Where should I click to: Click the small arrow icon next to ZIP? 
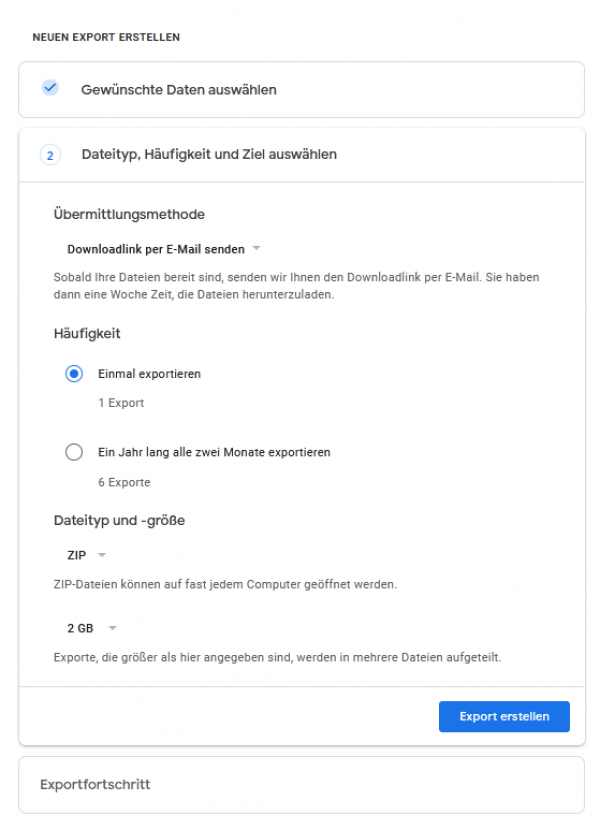point(102,555)
